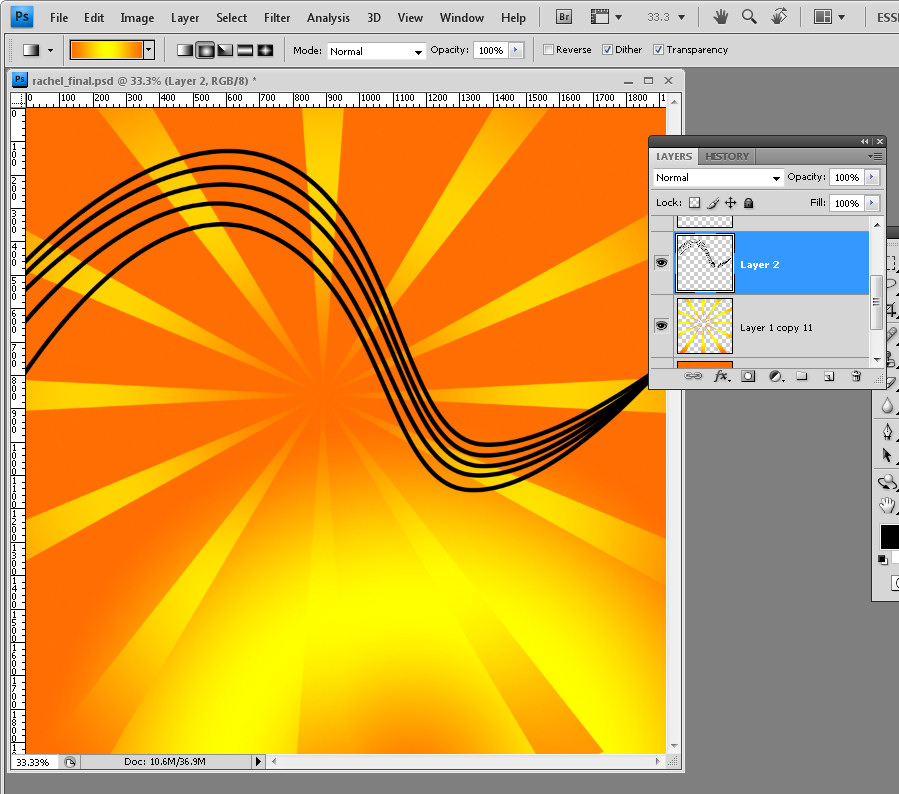Viewport: 899px width, 794px height.
Task: Click the zoom 33.33% field in status bar
Action: click(x=33, y=762)
